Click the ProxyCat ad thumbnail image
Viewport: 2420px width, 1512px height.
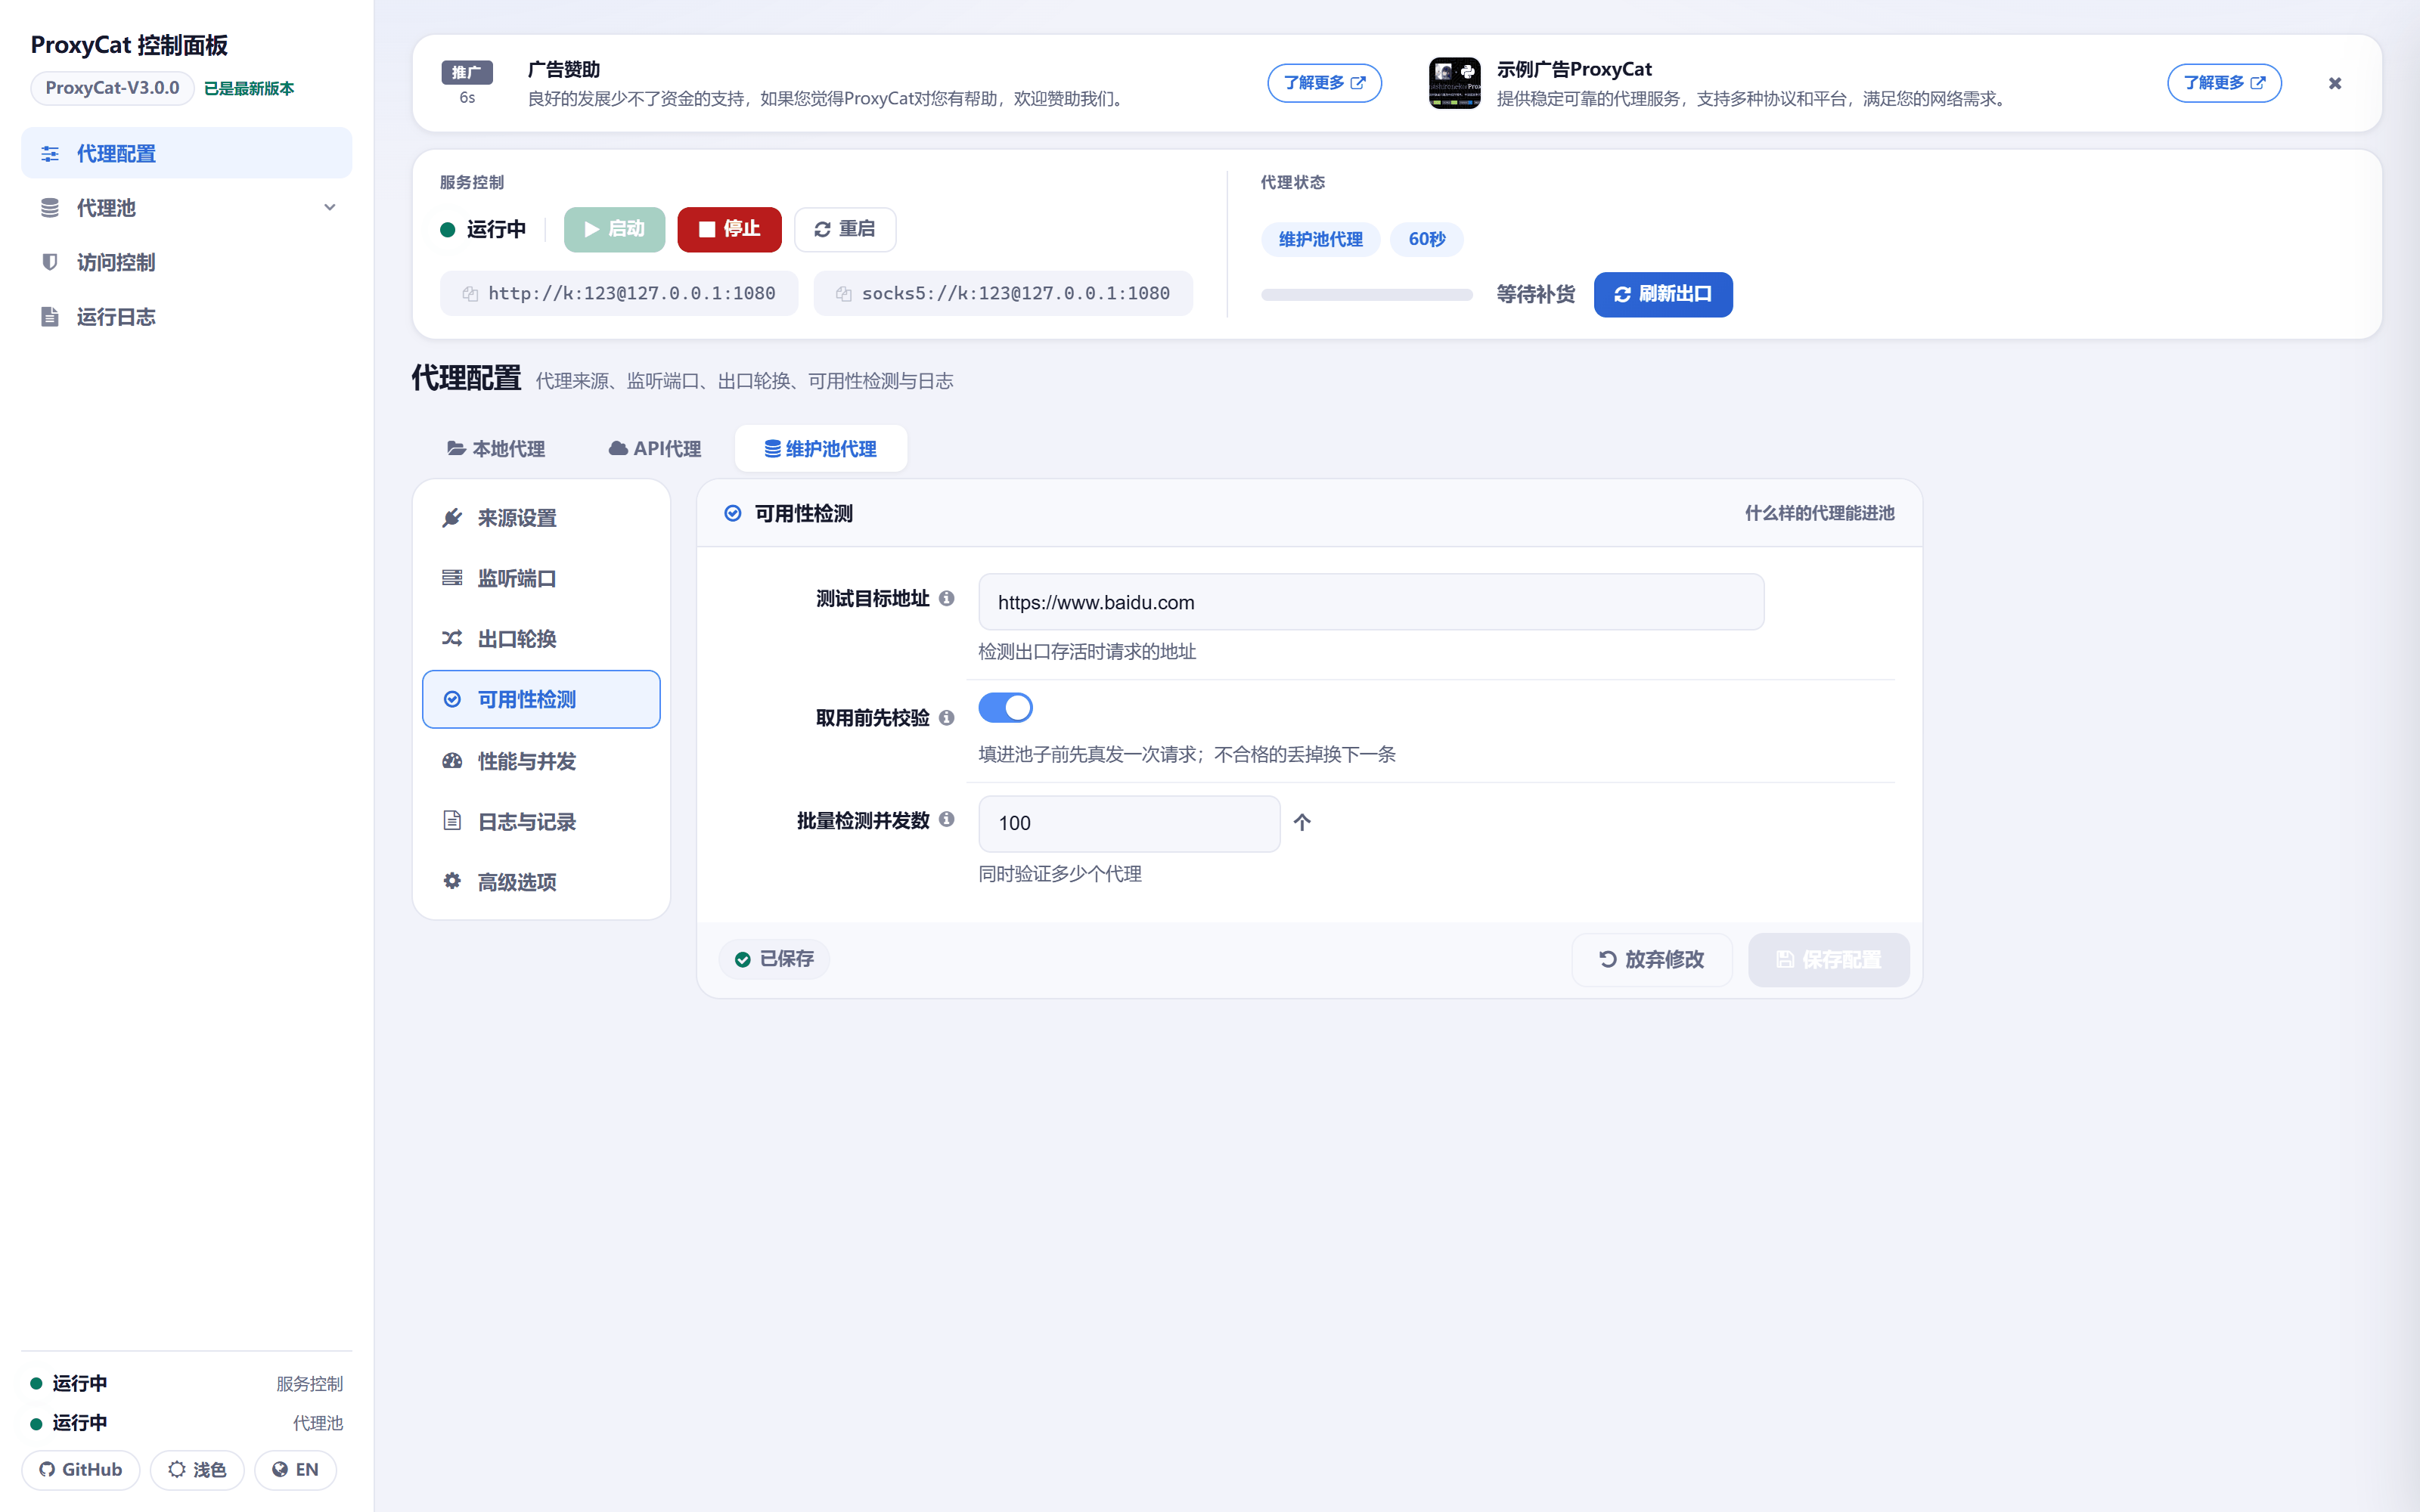pos(1455,83)
